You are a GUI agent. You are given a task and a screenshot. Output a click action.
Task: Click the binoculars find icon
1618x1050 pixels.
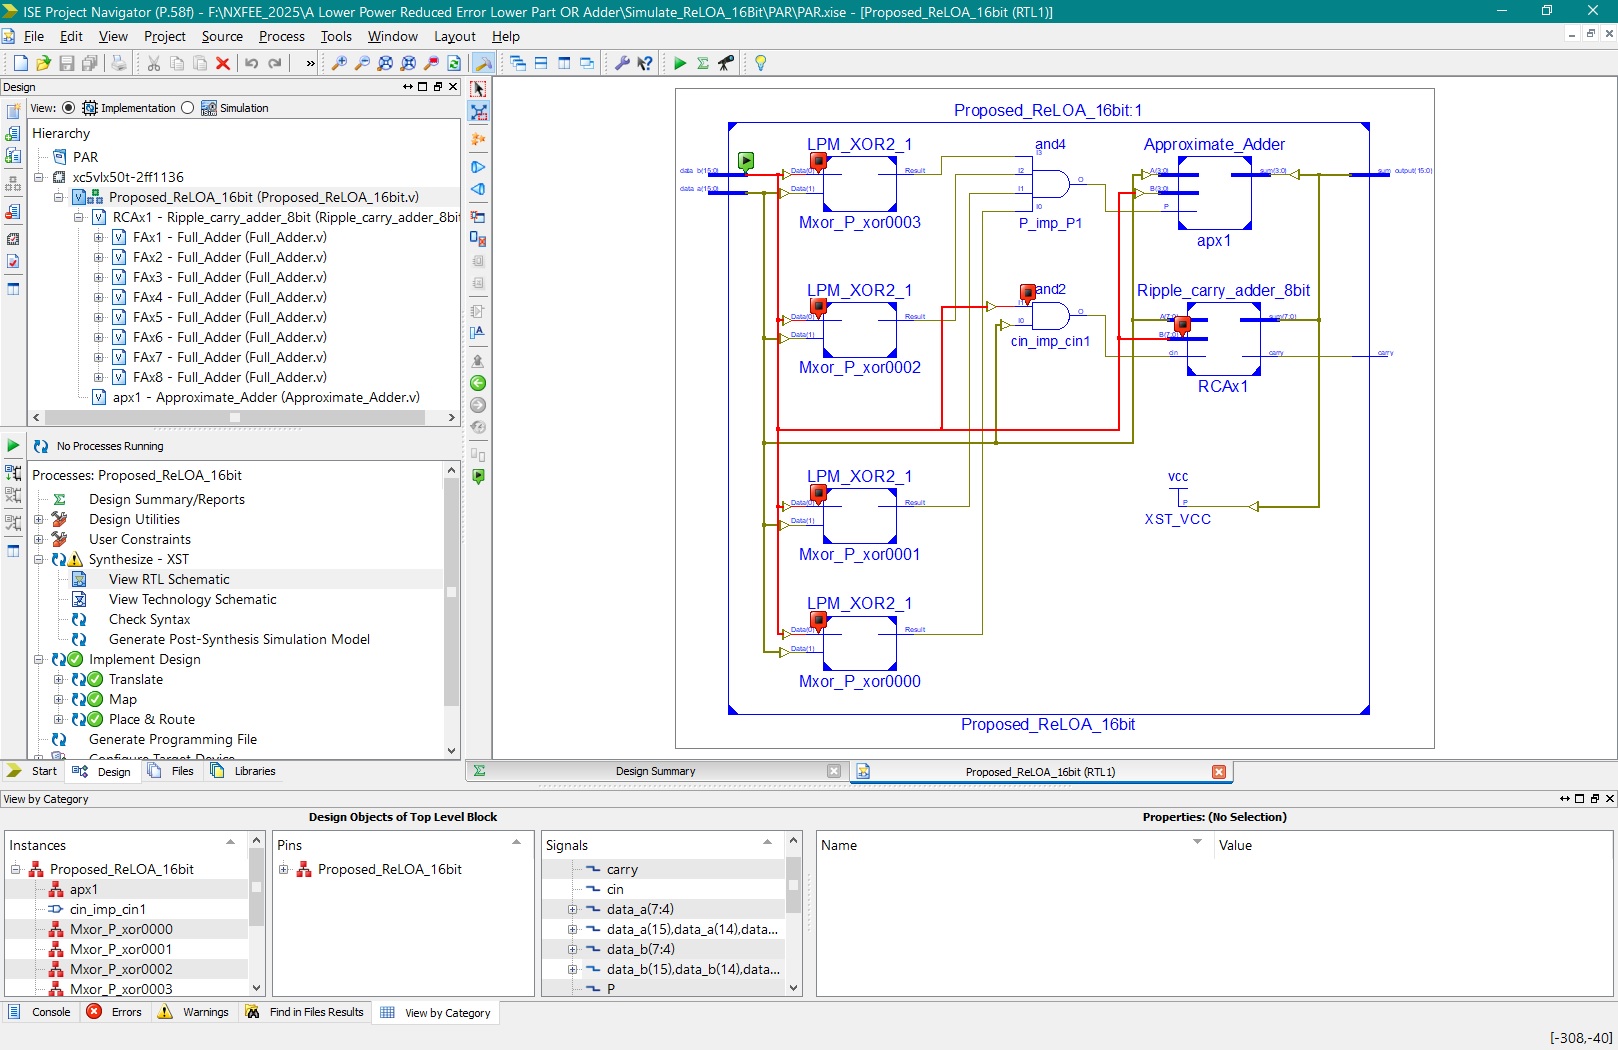click(726, 63)
